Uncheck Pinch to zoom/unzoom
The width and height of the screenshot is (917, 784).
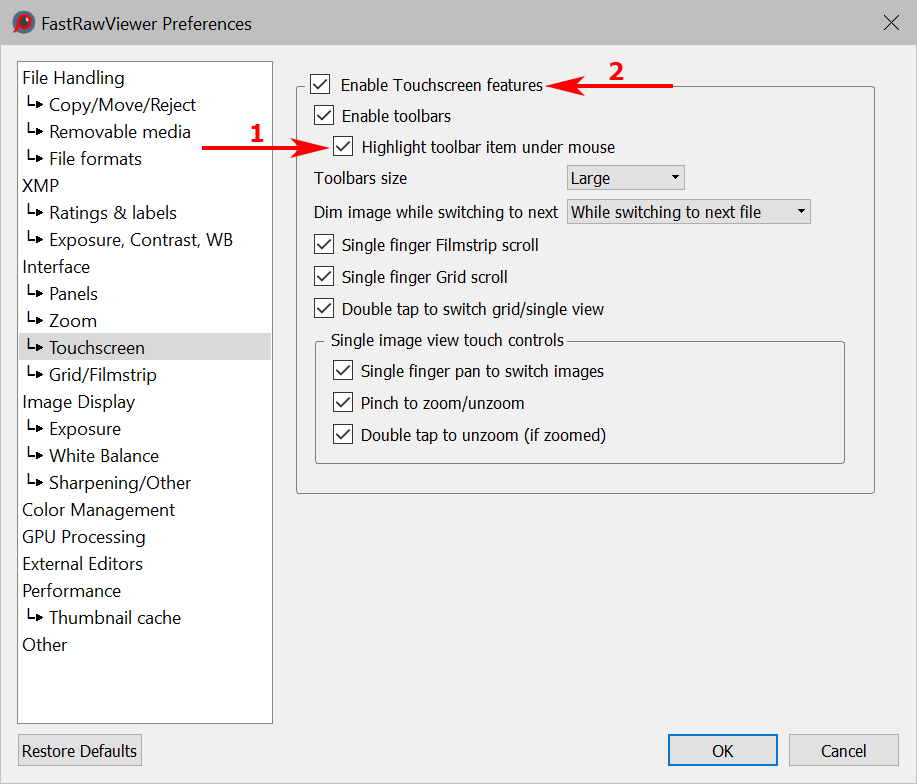pyautogui.click(x=343, y=403)
